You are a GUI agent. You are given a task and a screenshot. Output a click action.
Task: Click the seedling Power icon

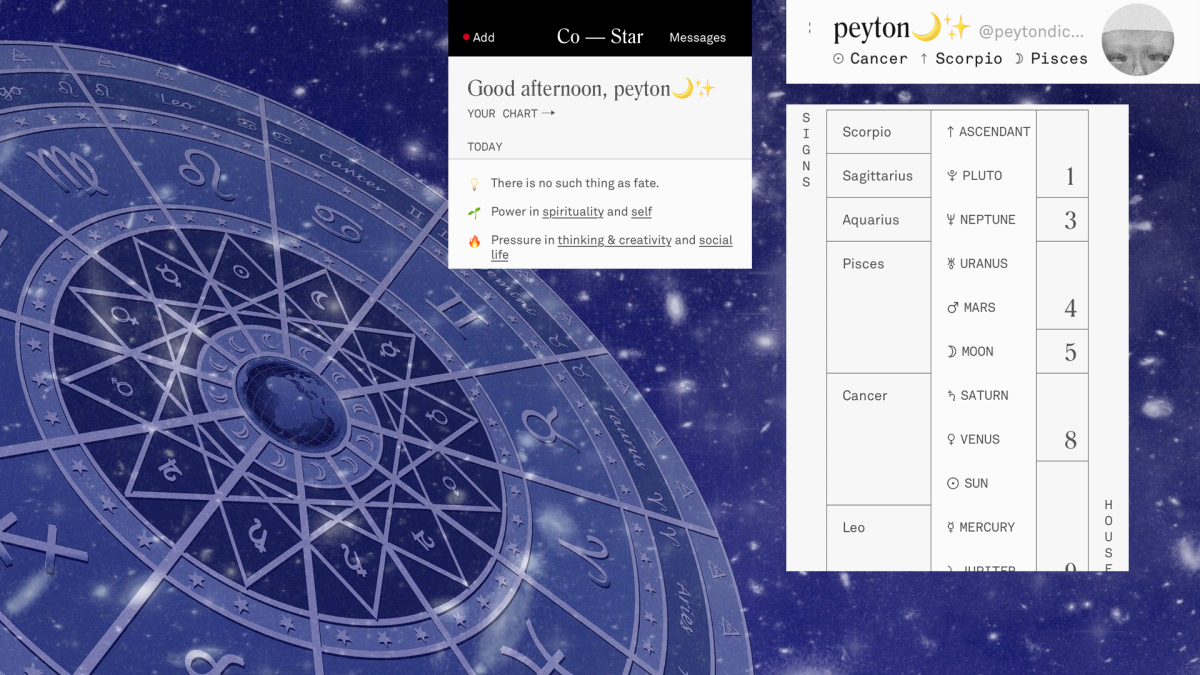474,212
